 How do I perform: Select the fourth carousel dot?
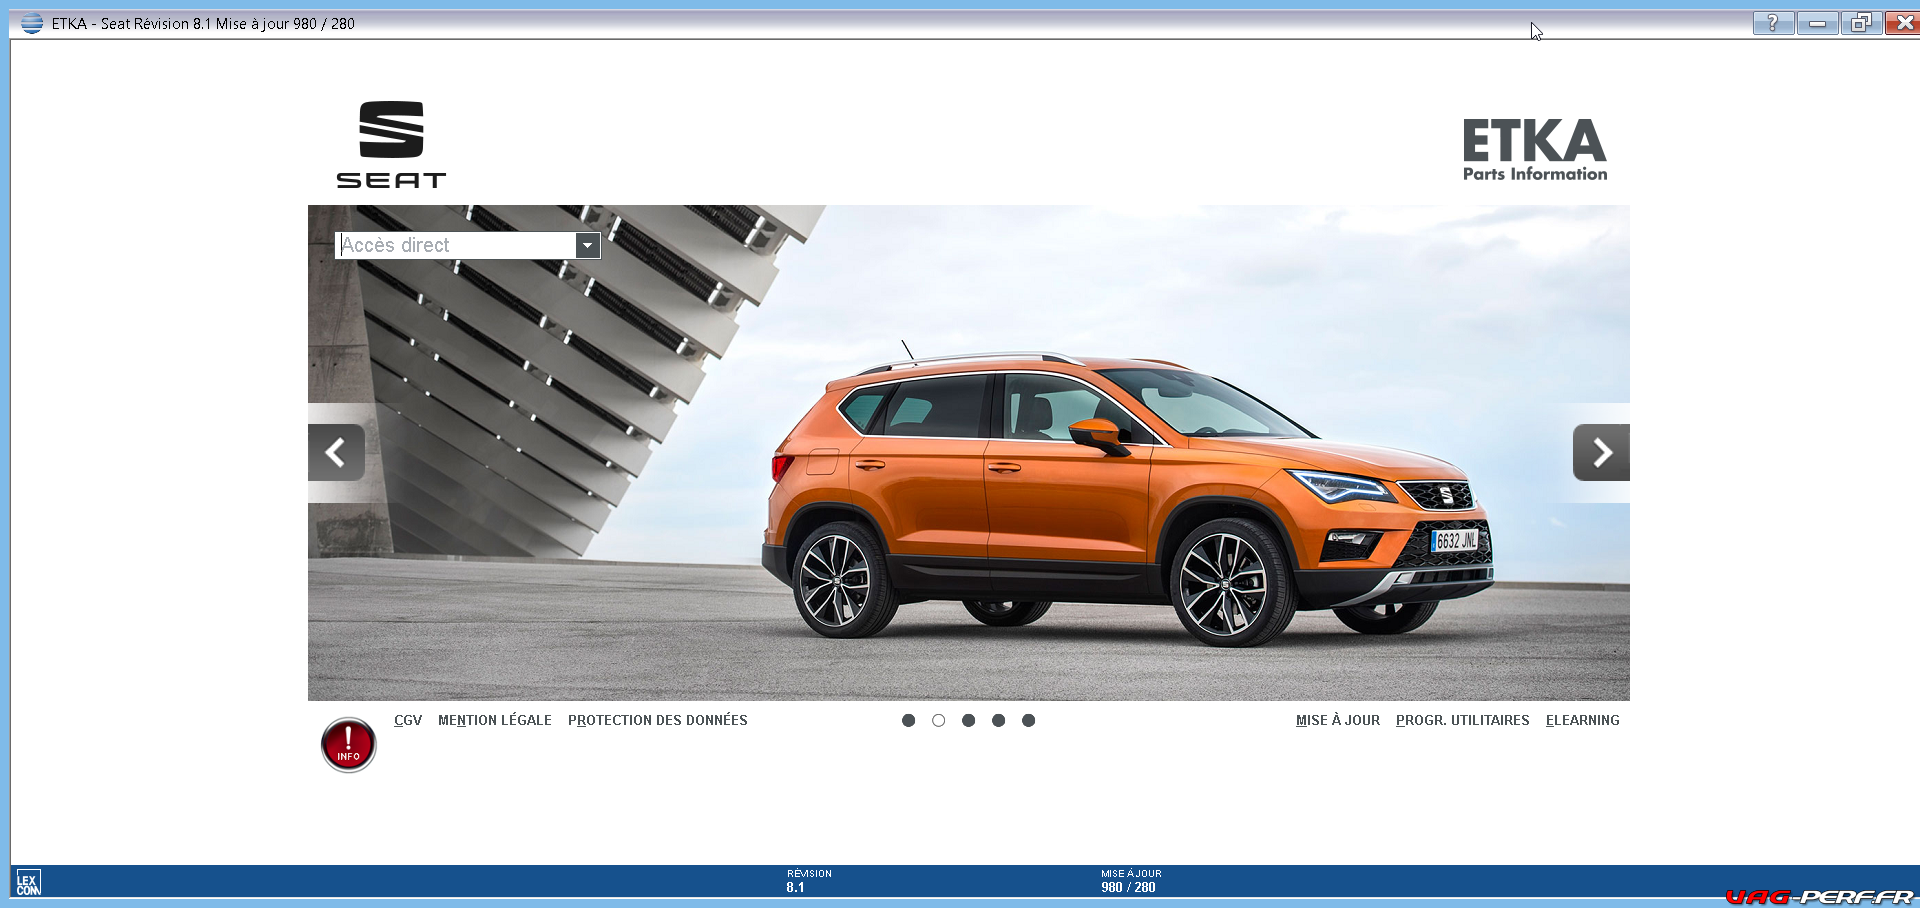pos(998,720)
